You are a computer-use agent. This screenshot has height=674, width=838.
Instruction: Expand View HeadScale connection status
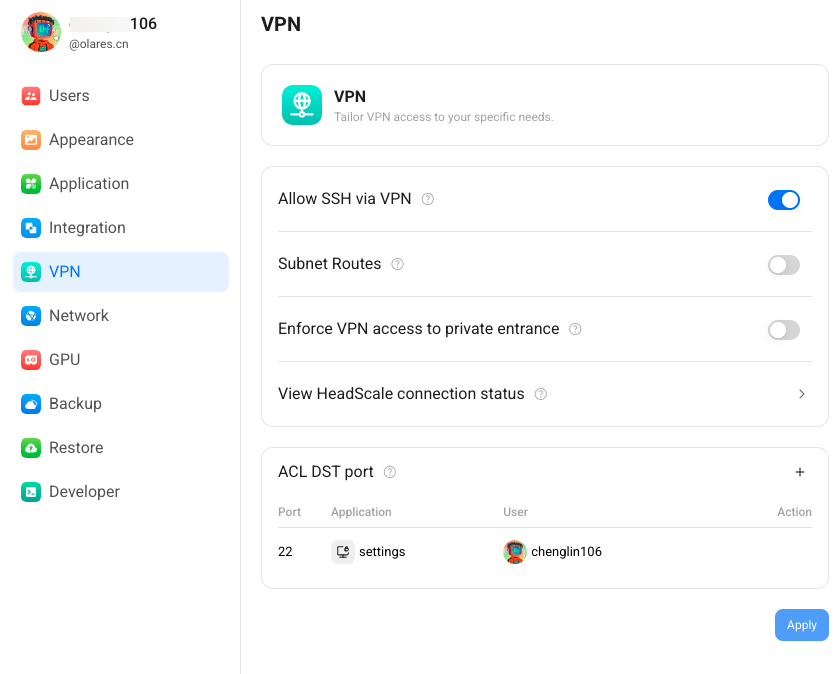click(801, 394)
